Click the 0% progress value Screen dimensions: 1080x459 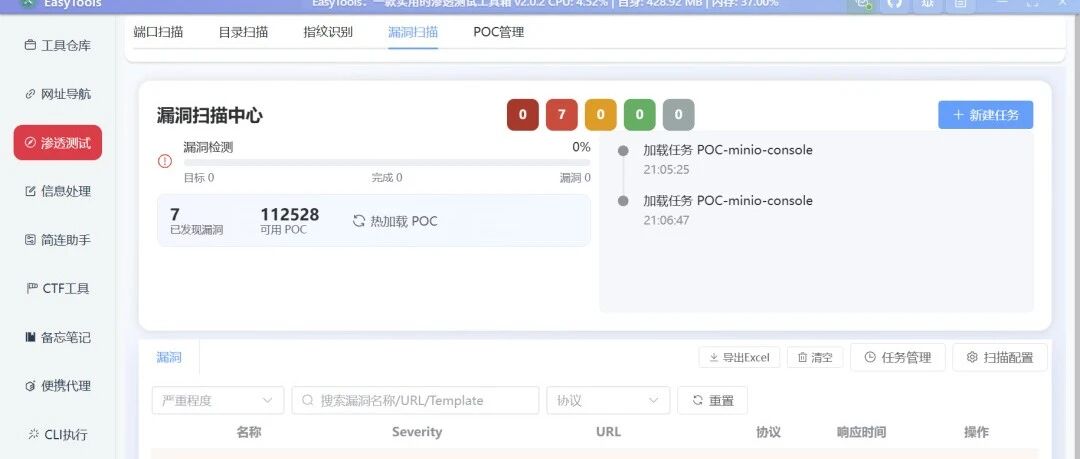[581, 147]
